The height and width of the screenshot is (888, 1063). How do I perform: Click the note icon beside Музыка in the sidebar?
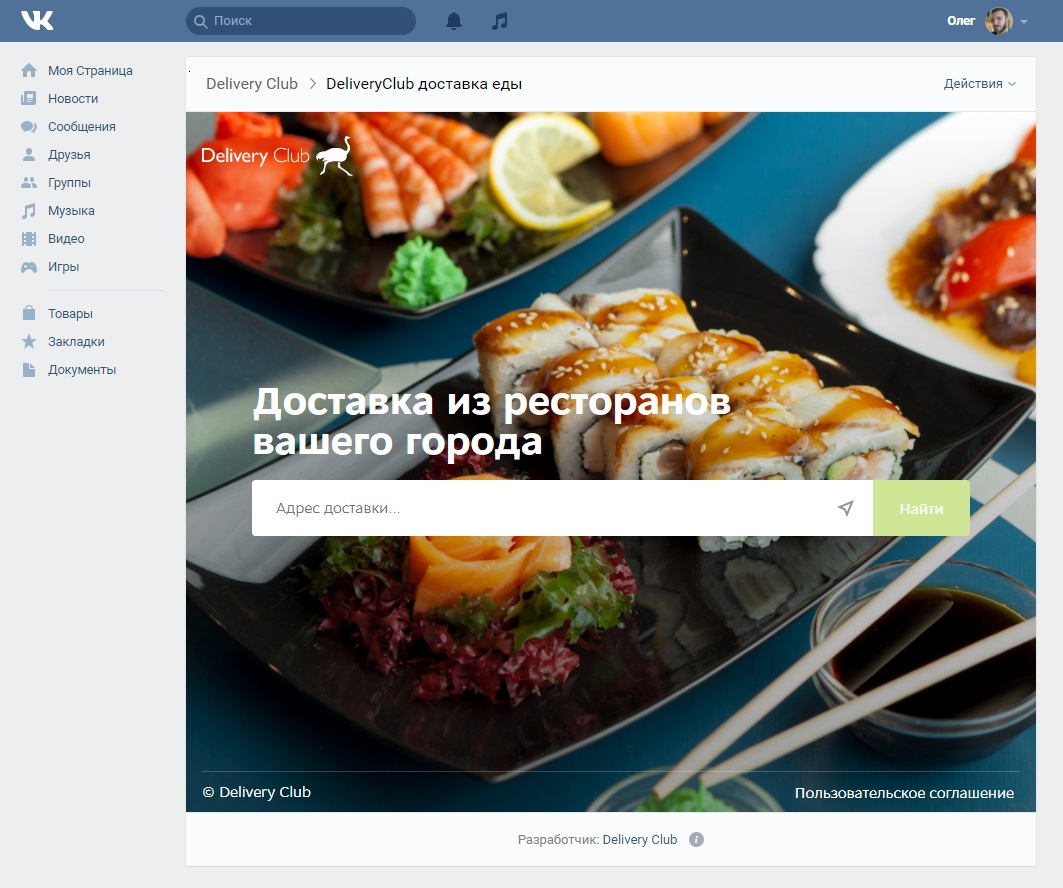pos(28,211)
